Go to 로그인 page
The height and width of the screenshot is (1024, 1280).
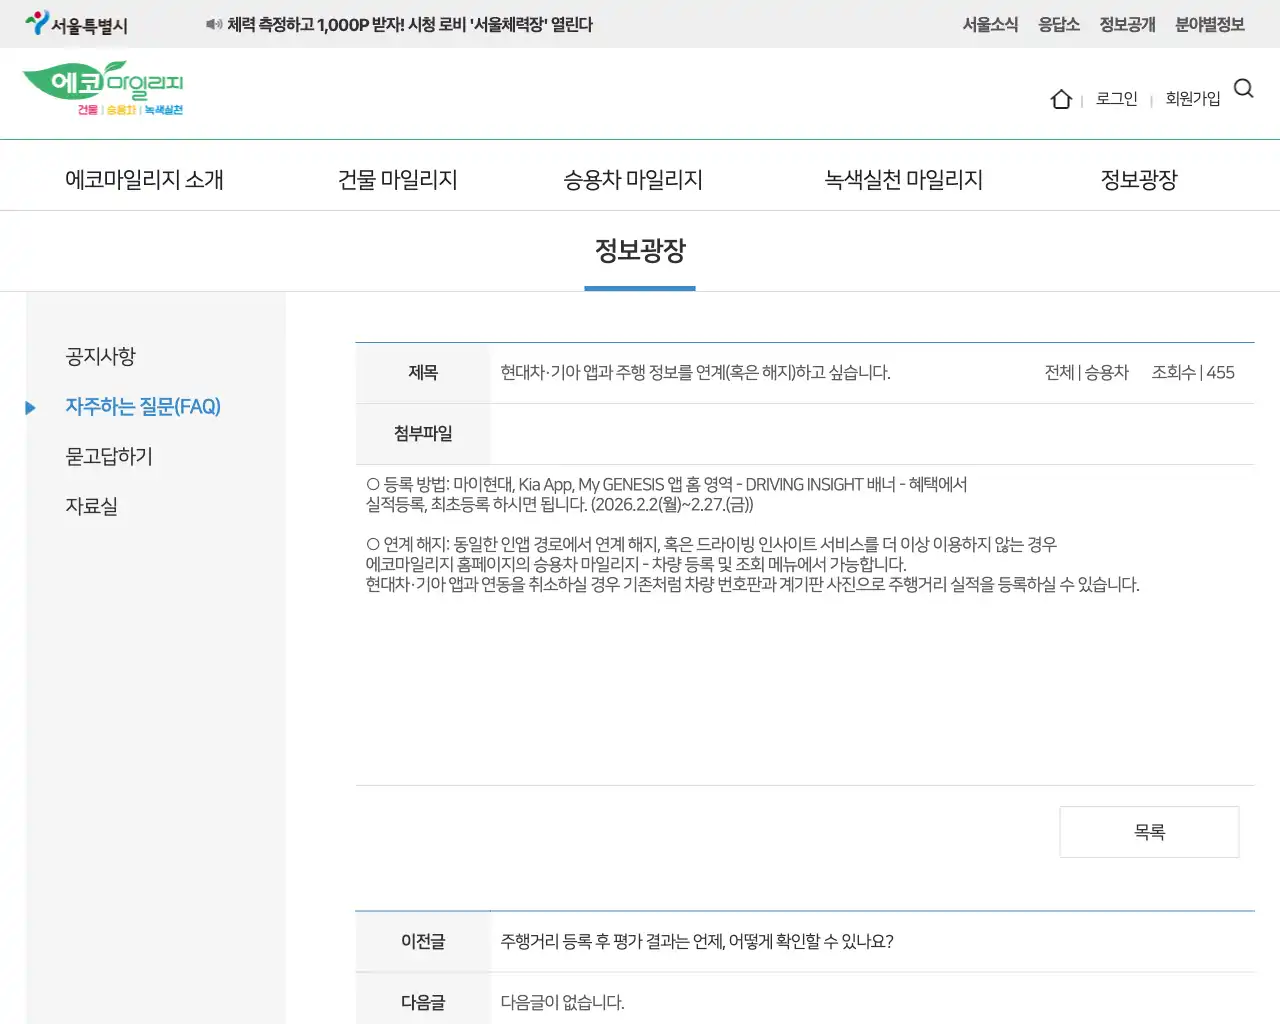(1117, 98)
